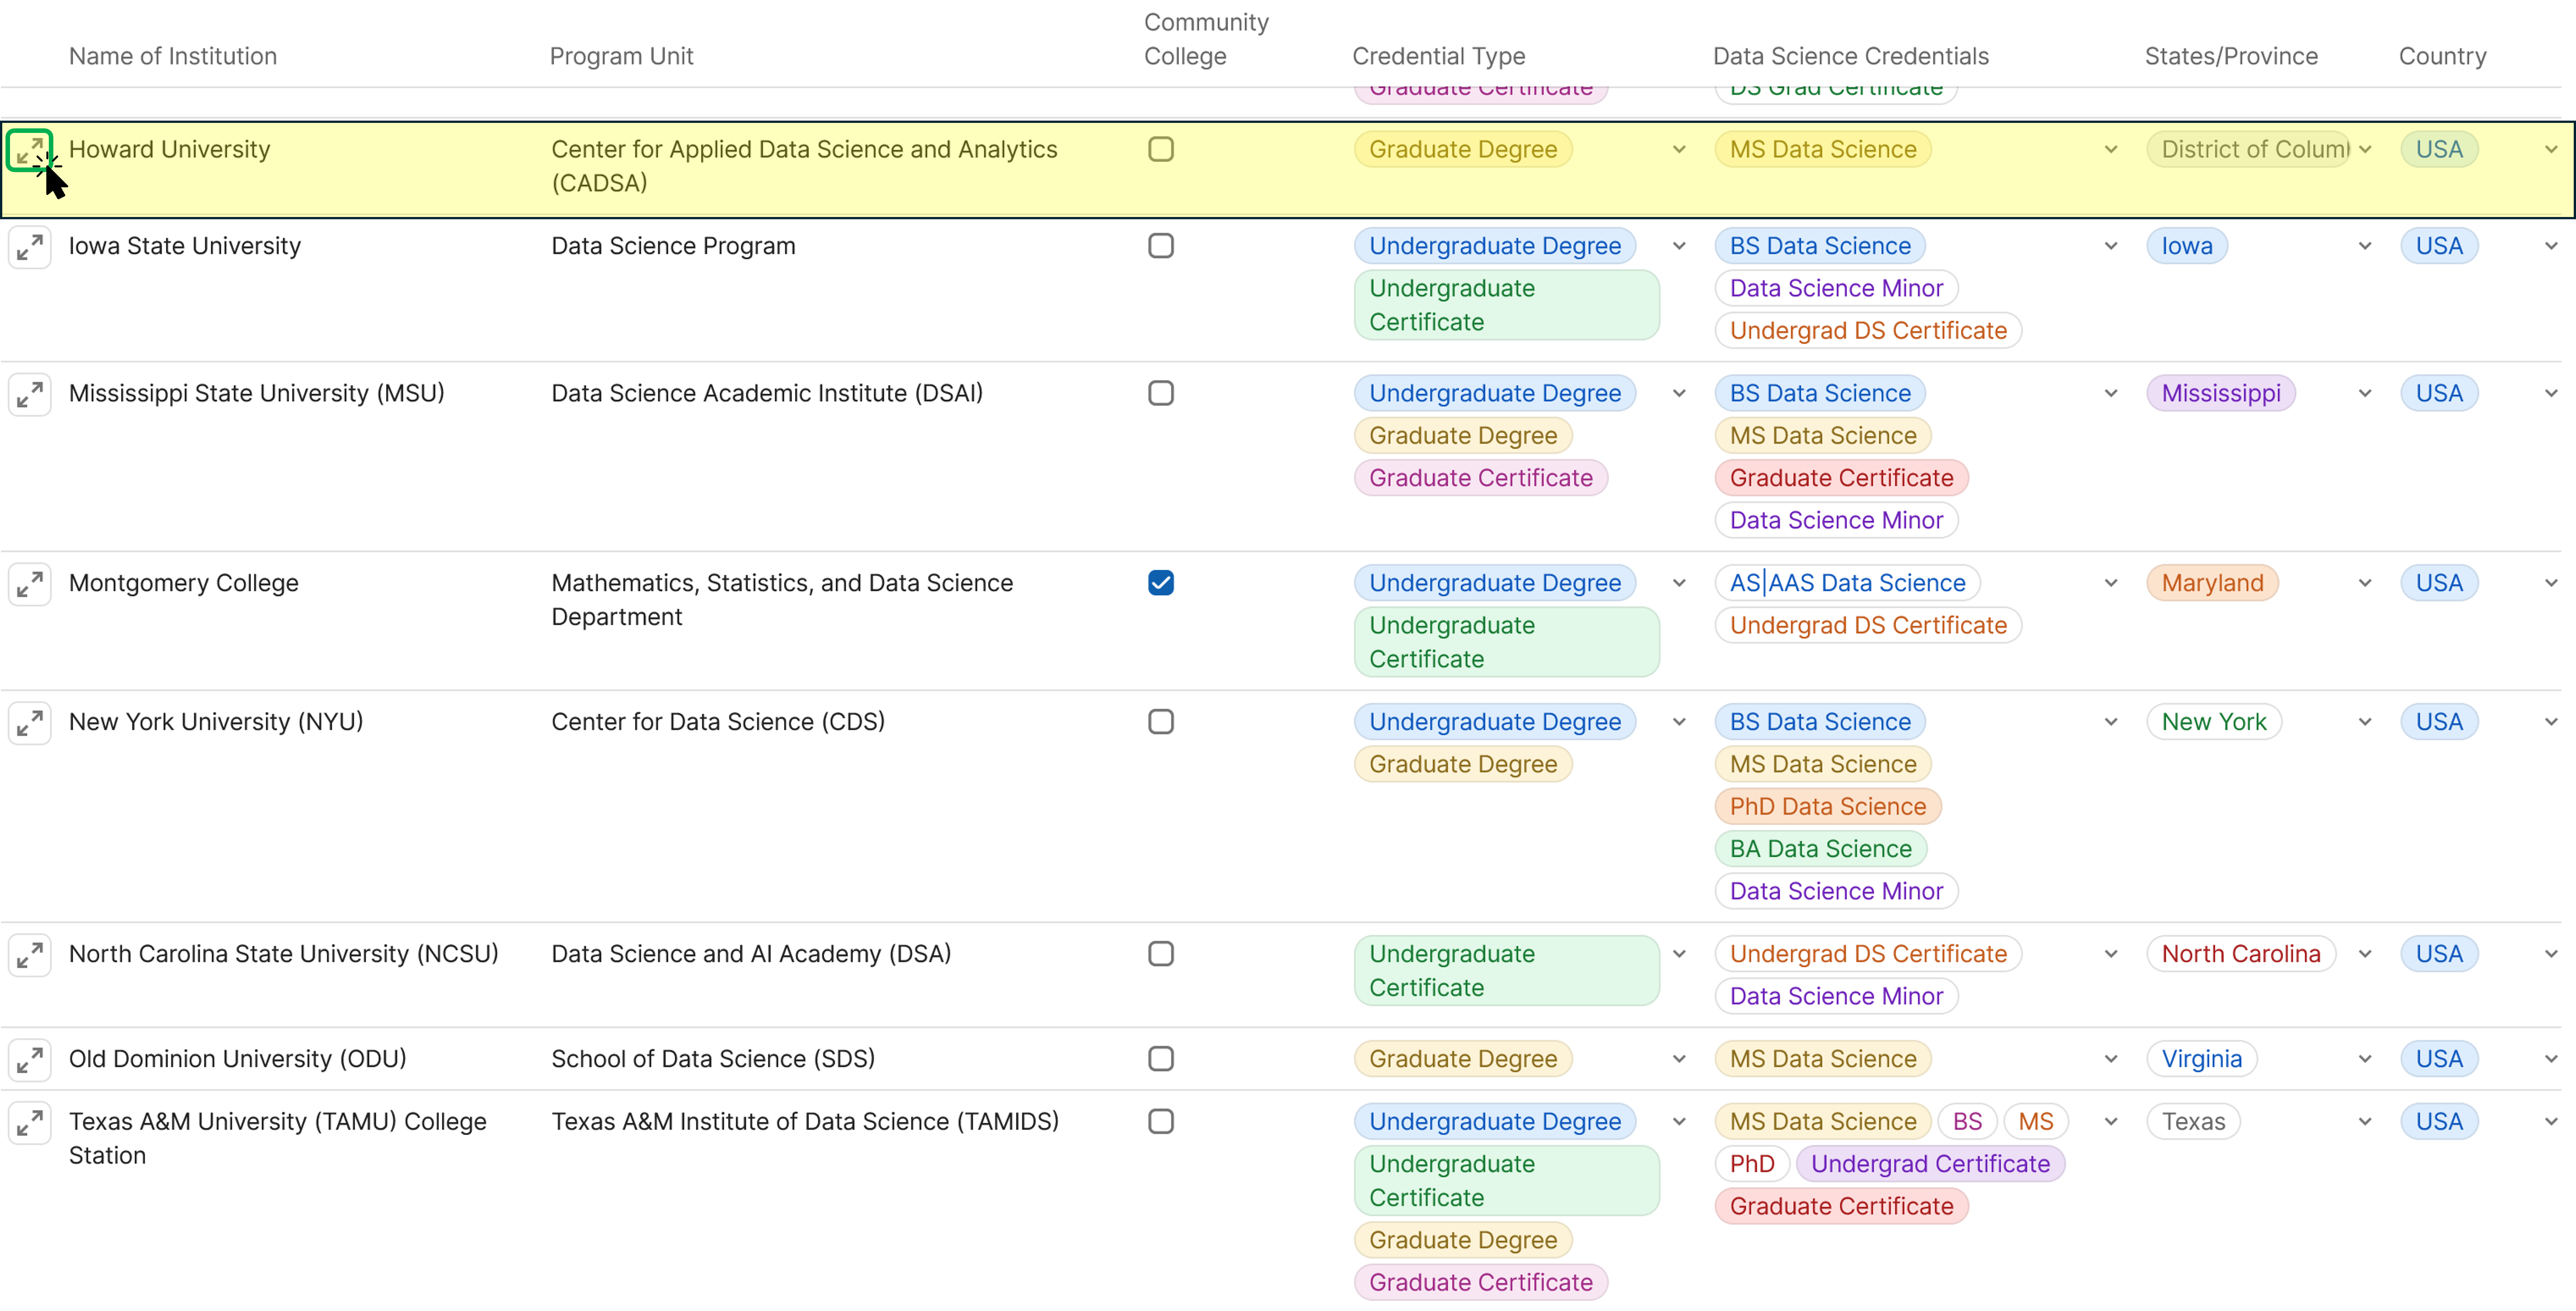Expand the Howard University row details
This screenshot has height=1311, width=2576.
click(x=30, y=150)
